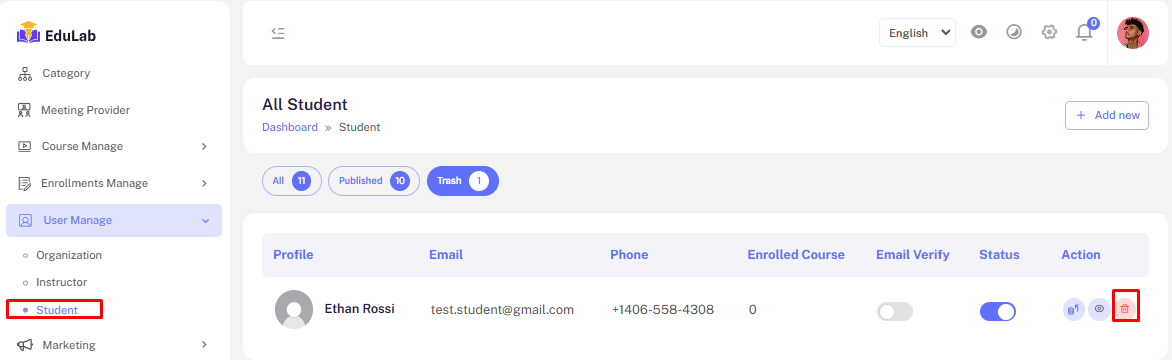This screenshot has height=360, width=1172.
Task: Toggle Status switch for Ethan Rossi
Action: coord(998,311)
